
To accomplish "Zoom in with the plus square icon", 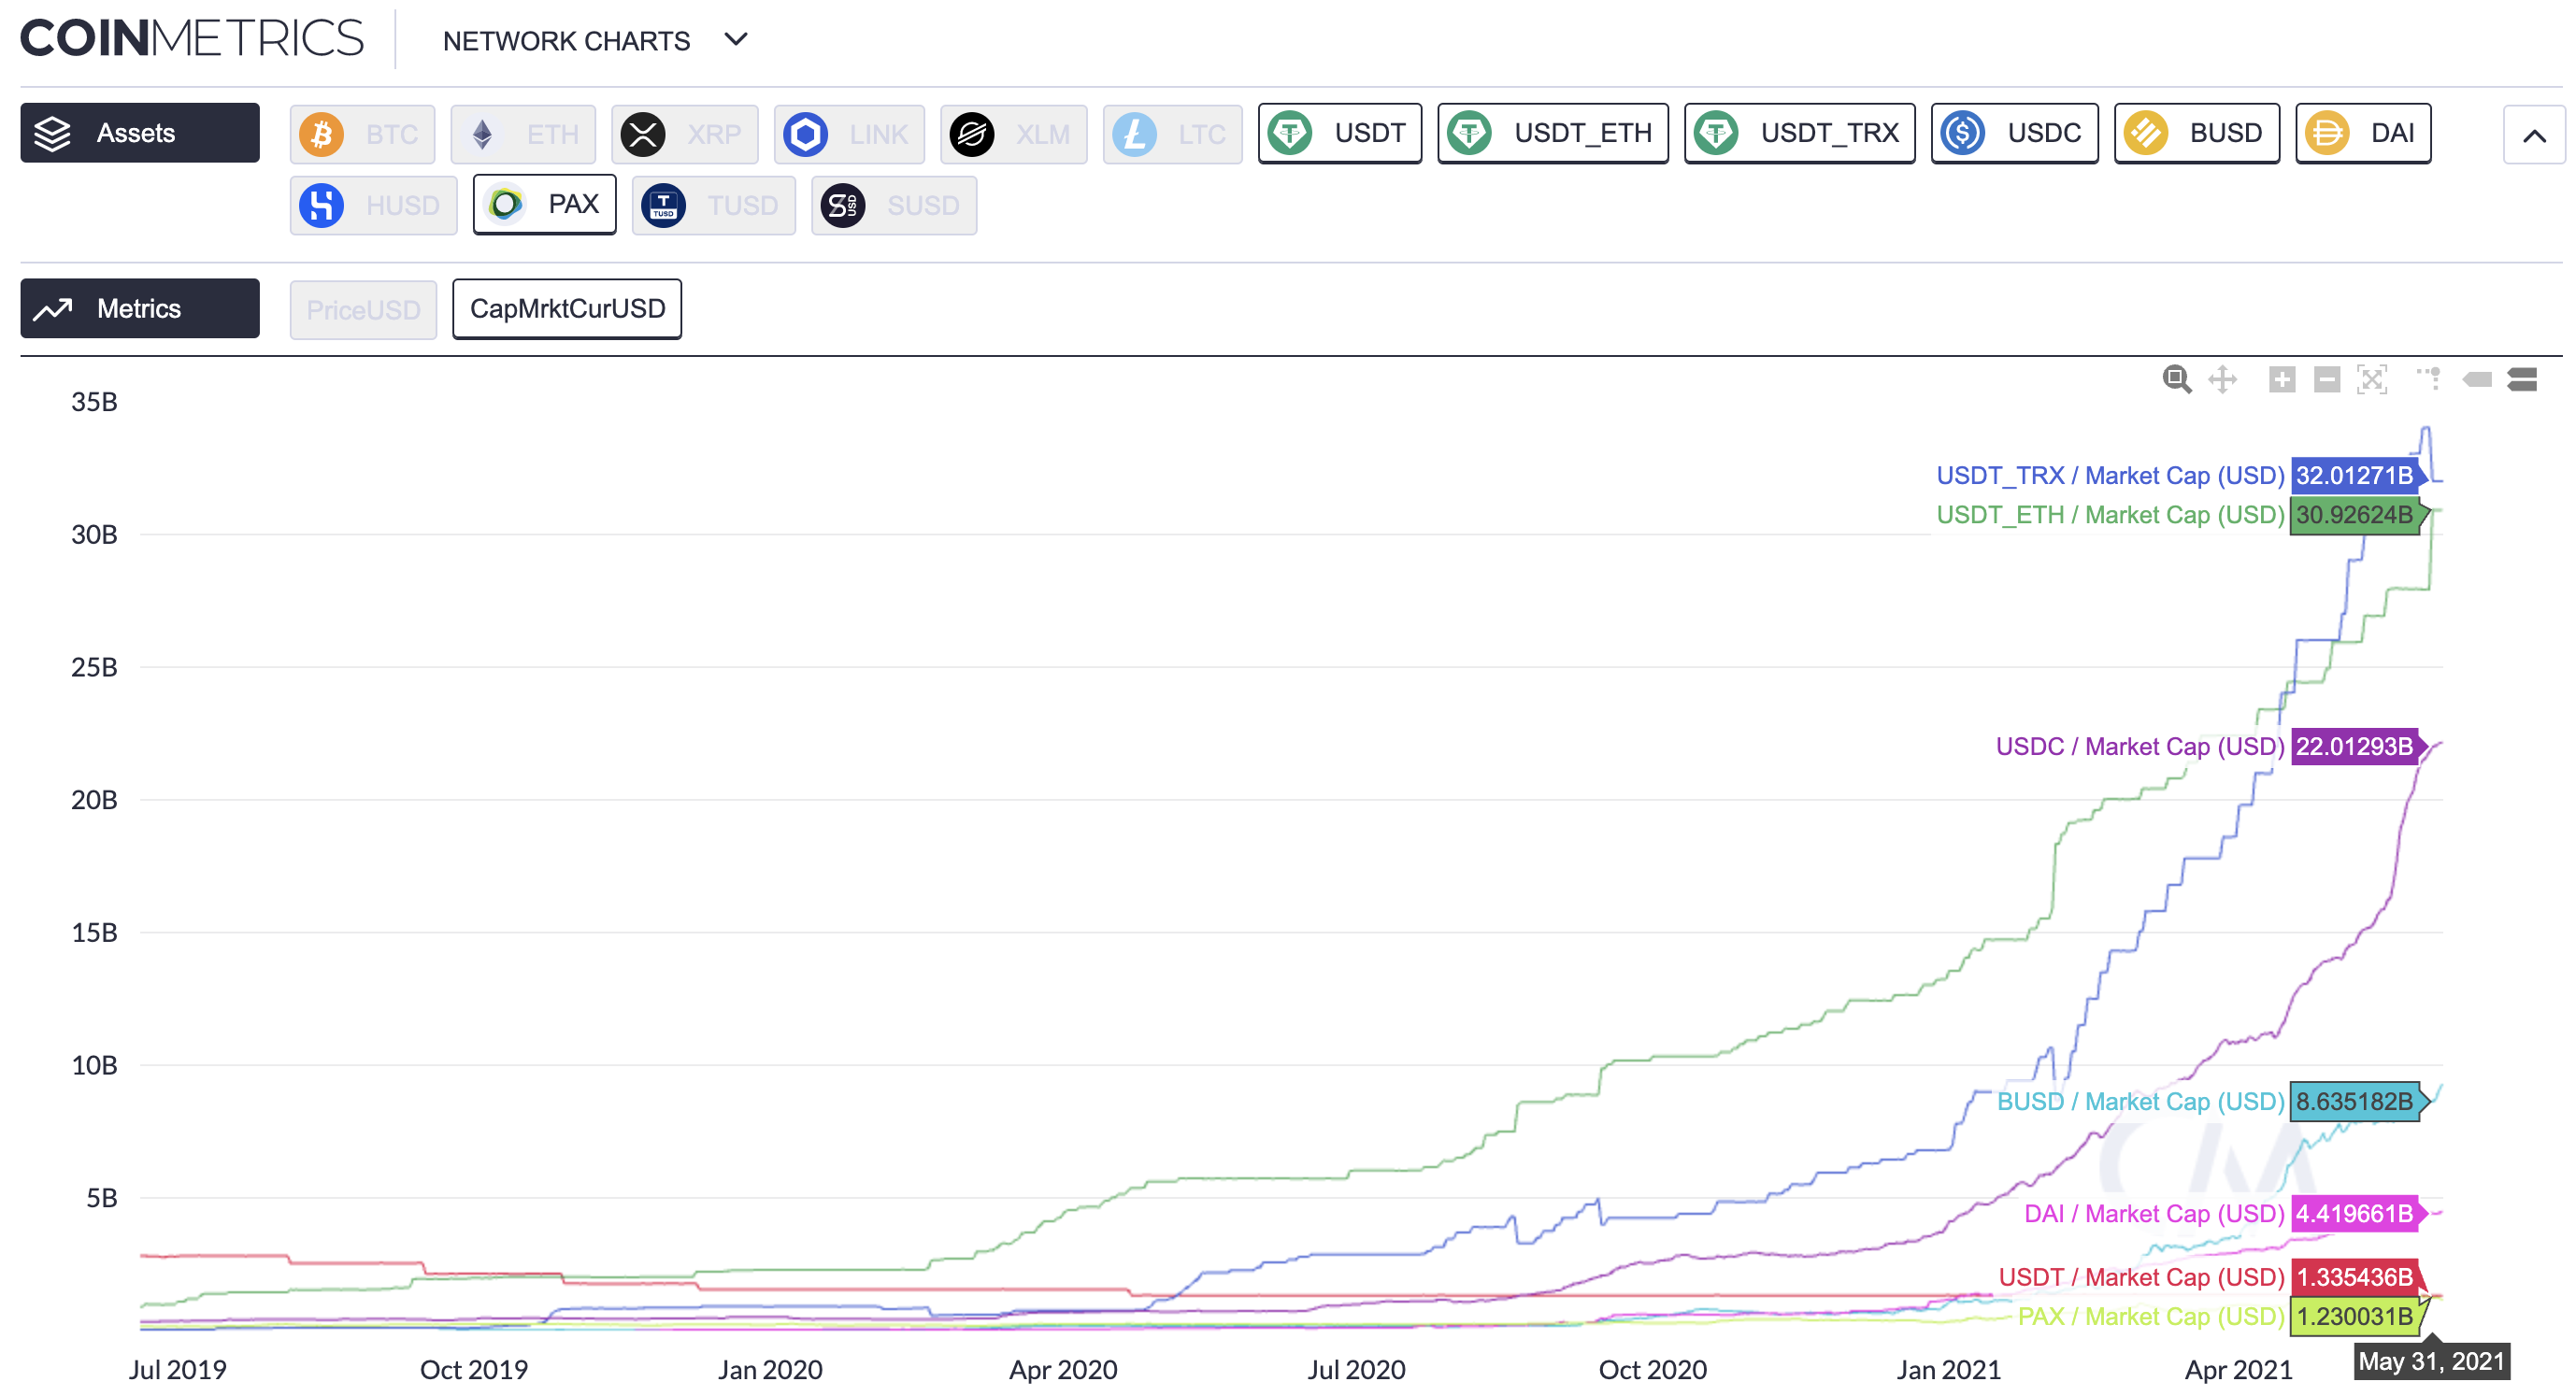I will pos(2282,379).
